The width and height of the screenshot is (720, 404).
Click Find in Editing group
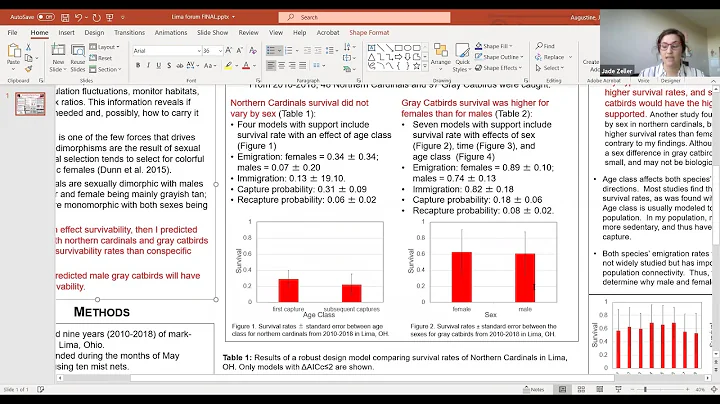point(545,46)
